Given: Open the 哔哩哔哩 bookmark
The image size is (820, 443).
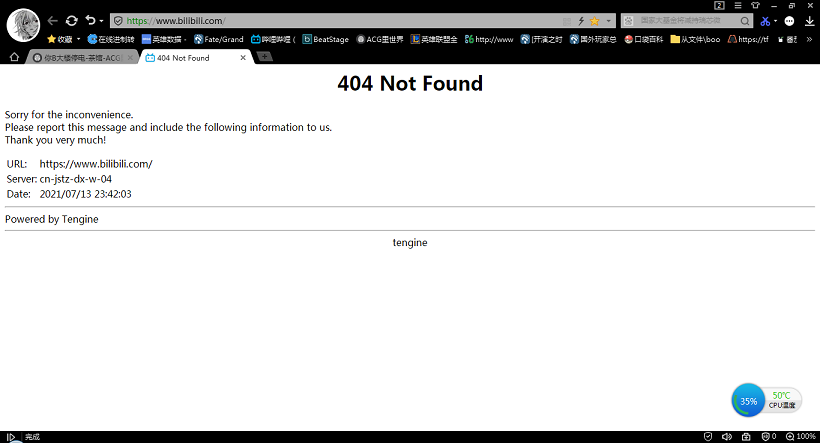Looking at the screenshot, I should 273,39.
